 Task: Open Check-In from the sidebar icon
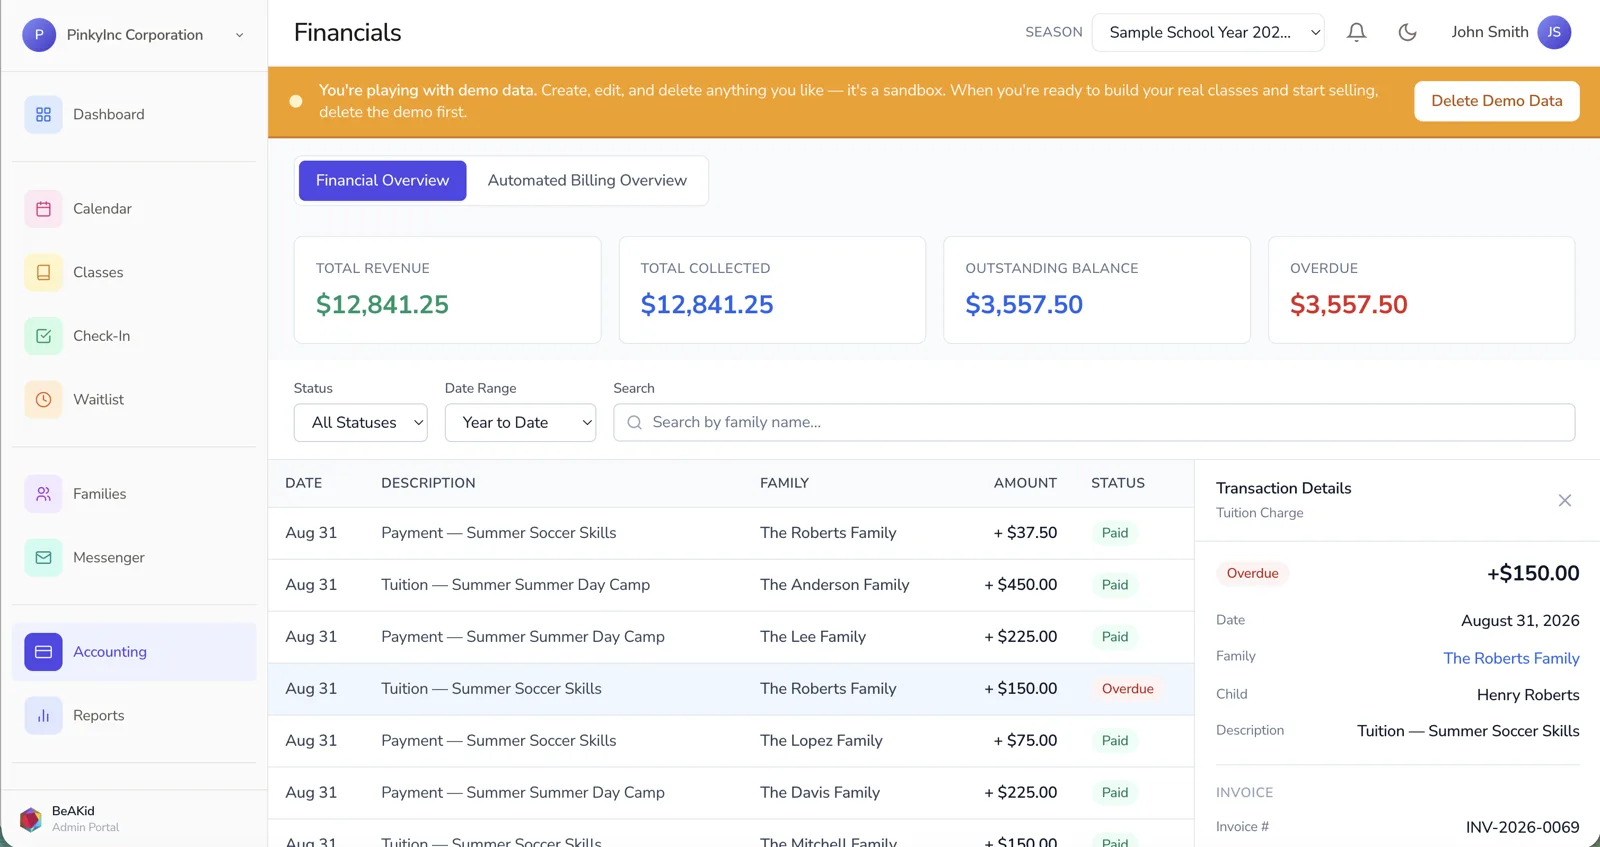click(43, 336)
